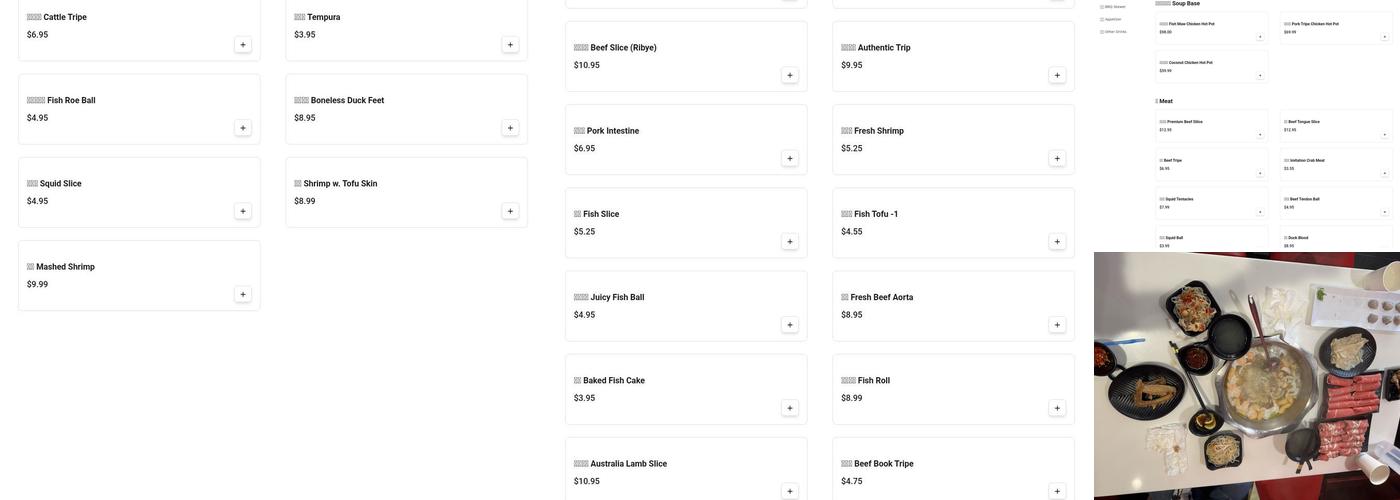Add Australia Lamb Slice to cart

(x=790, y=491)
